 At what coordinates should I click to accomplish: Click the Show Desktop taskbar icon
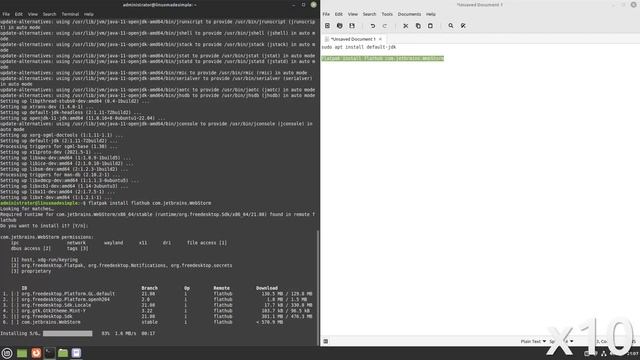click(x=22, y=353)
